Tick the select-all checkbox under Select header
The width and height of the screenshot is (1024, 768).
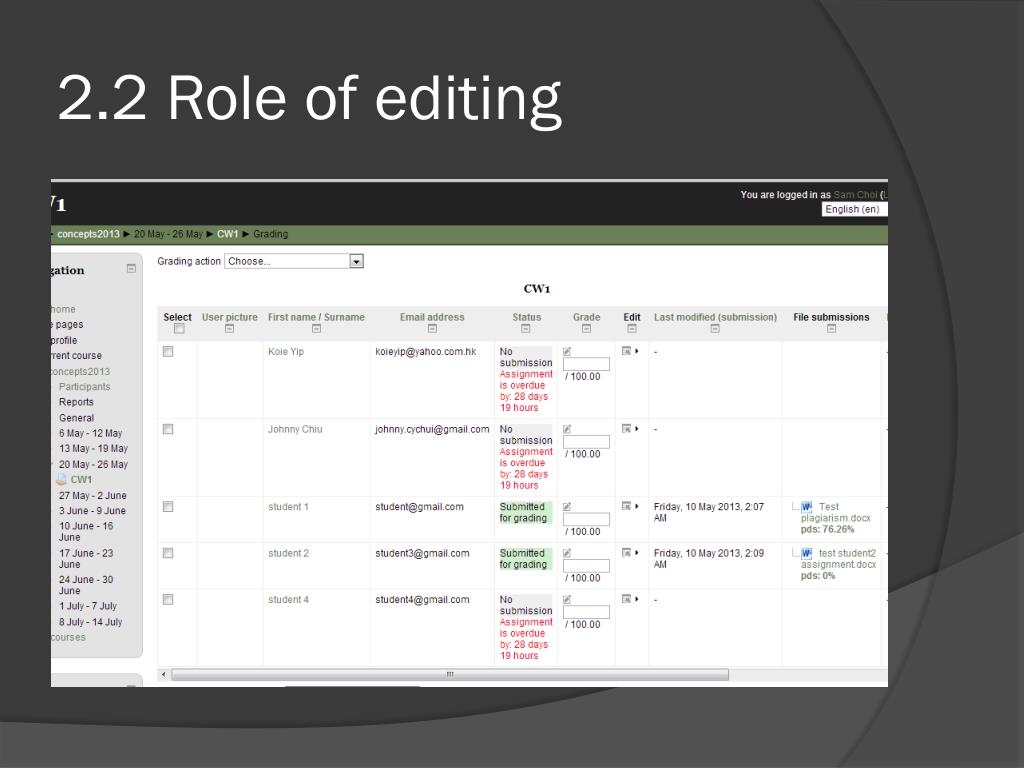[x=179, y=329]
